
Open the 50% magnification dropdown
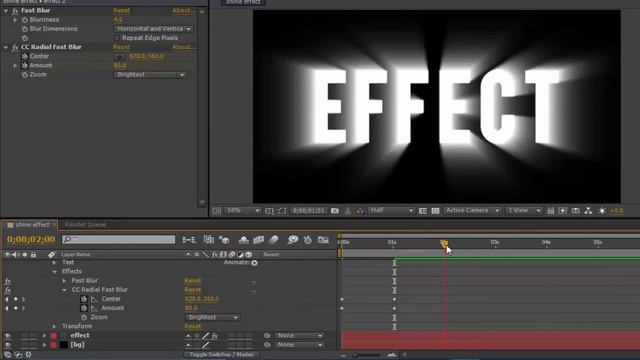242,211
